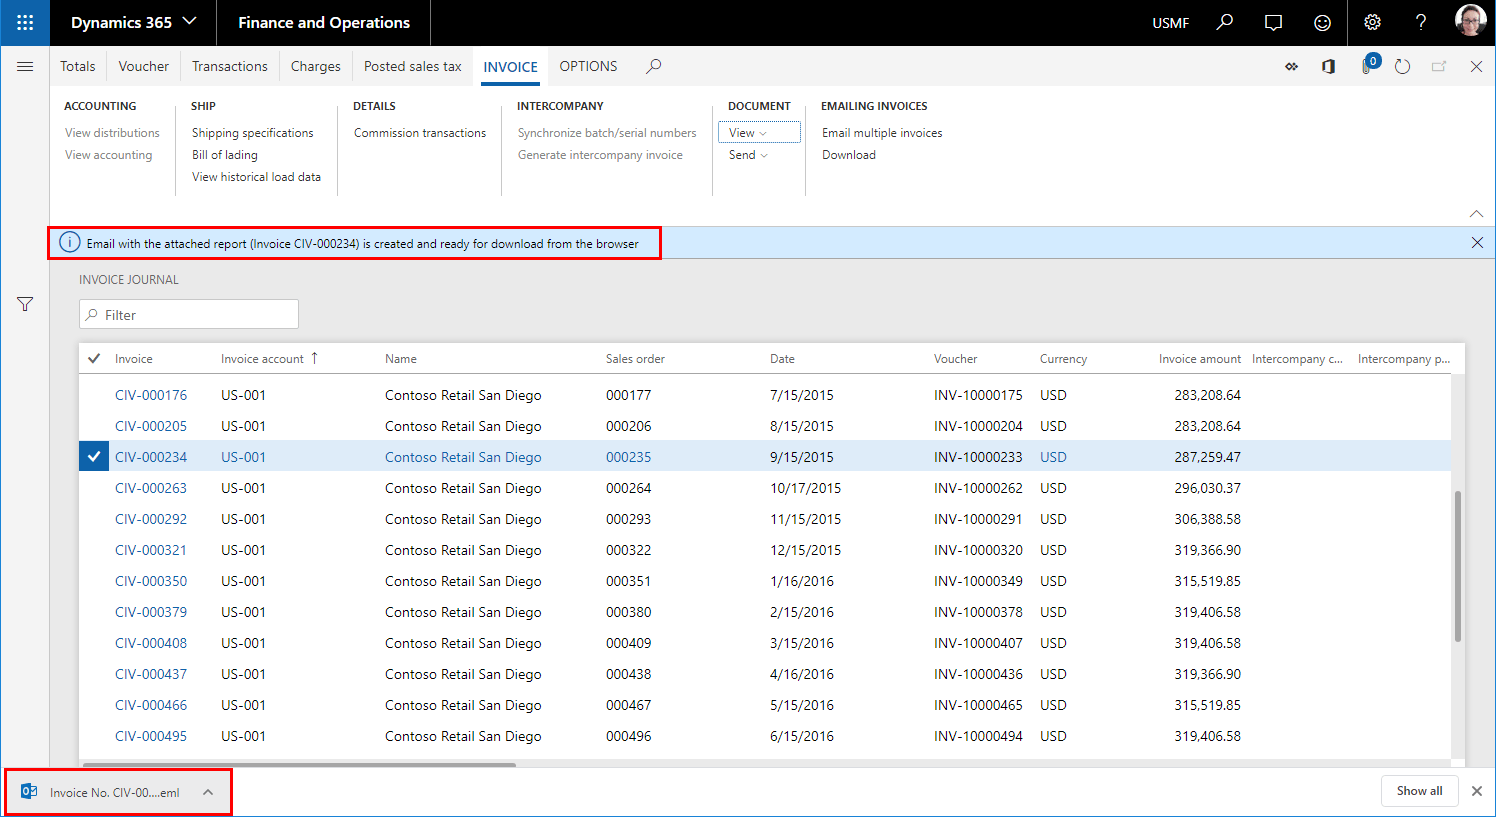This screenshot has width=1496, height=817.
Task: Sort by the Date column header
Action: click(782, 359)
